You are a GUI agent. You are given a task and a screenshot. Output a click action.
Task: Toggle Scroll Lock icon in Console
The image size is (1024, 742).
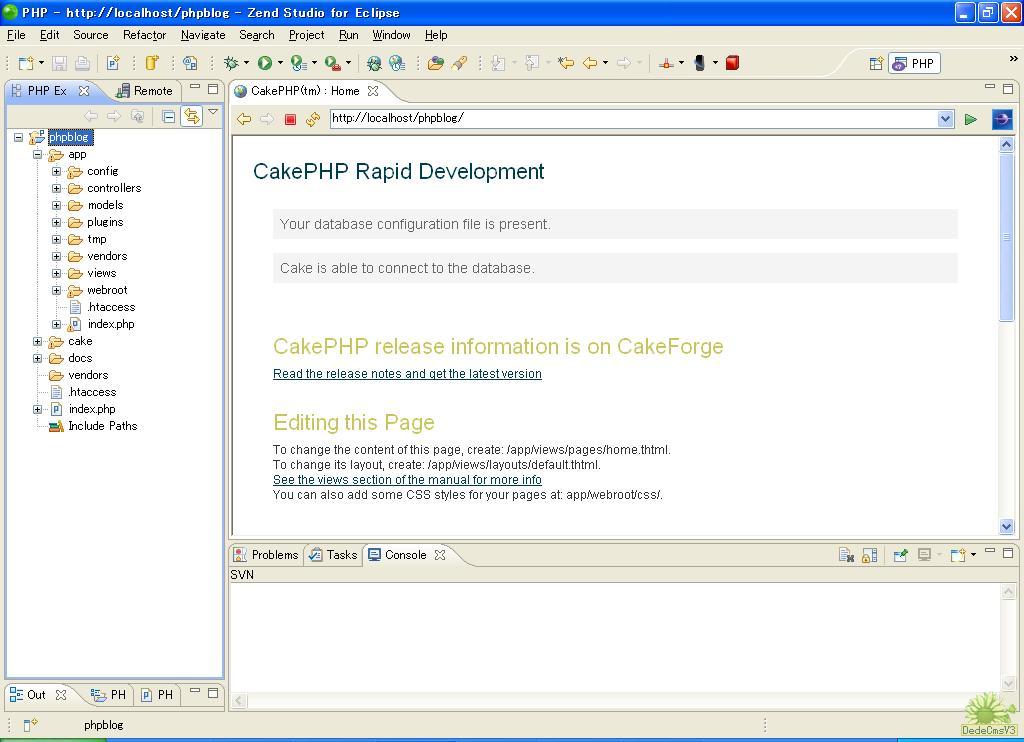869,555
